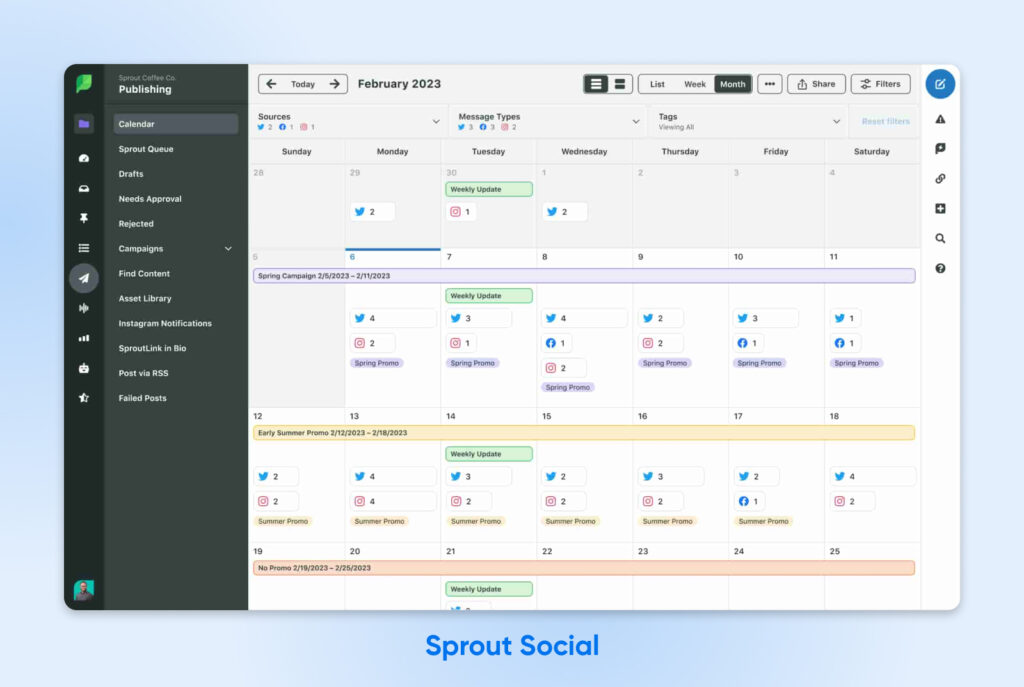Click the Share button
Viewport: 1024px width, 687px height.
pyautogui.click(x=816, y=84)
